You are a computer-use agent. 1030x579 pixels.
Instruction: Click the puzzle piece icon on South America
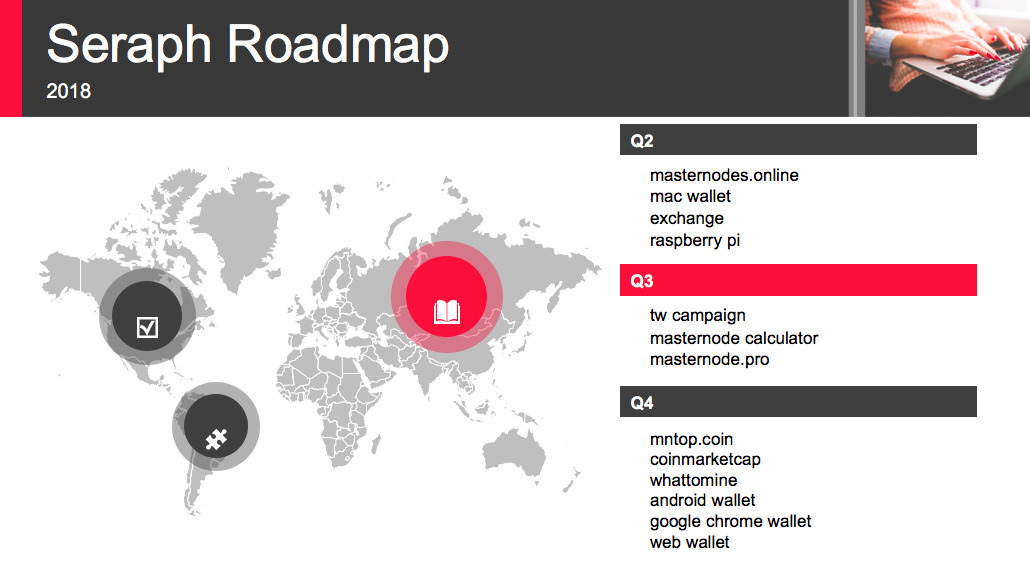click(x=216, y=439)
